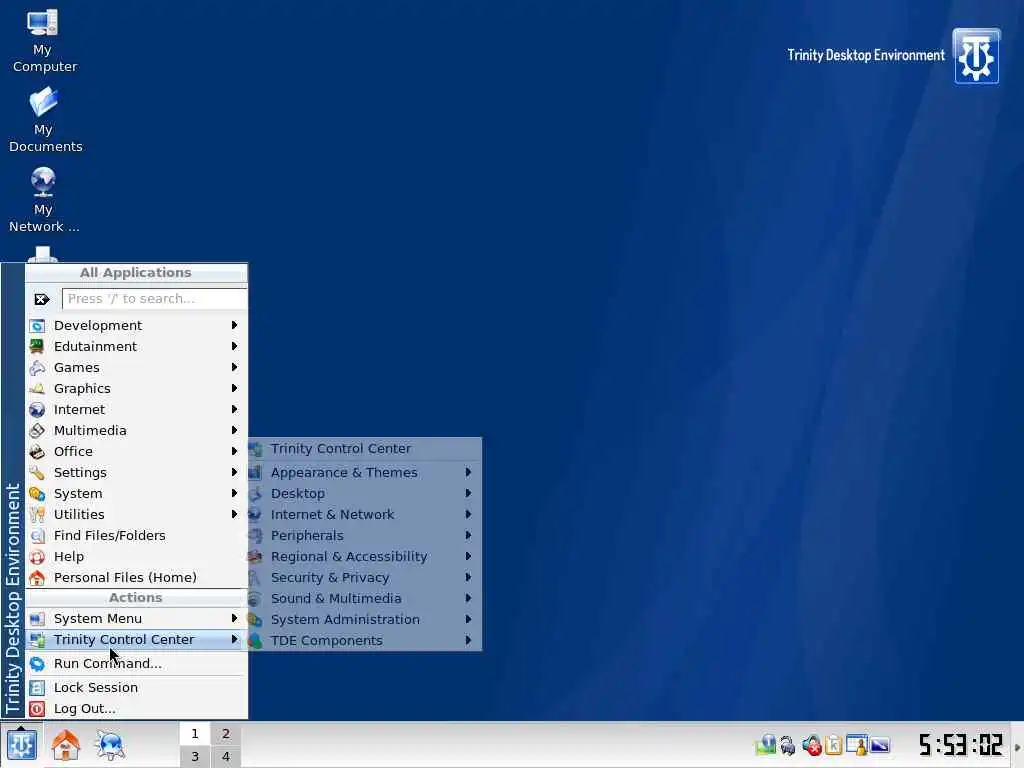This screenshot has height=768, width=1024.
Task: Open the Settings menu entry
Action: (x=136, y=472)
